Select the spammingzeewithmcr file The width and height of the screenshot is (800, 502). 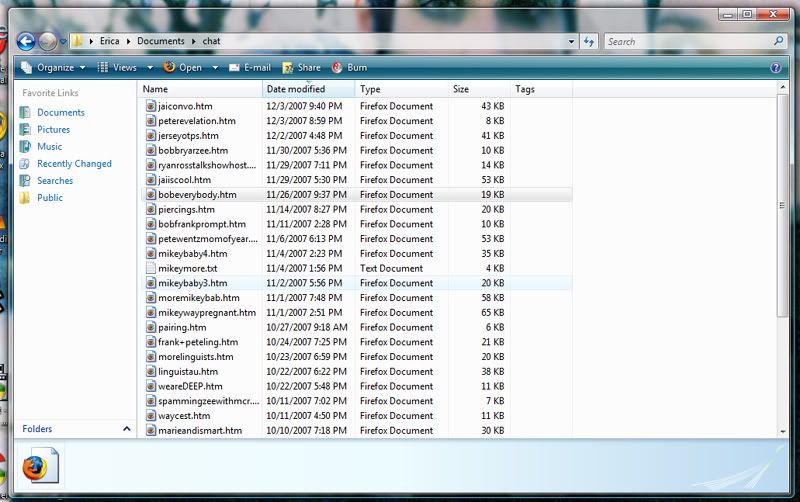click(x=208, y=401)
